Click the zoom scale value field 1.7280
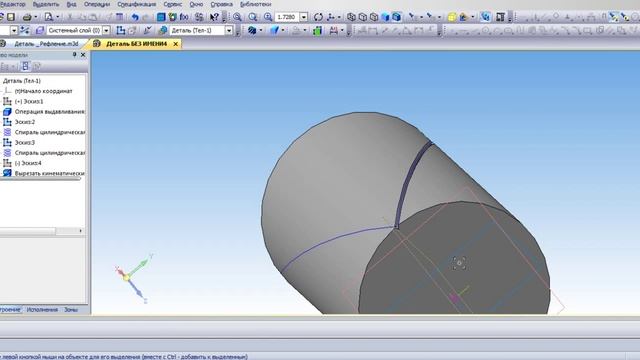 pyautogui.click(x=287, y=17)
